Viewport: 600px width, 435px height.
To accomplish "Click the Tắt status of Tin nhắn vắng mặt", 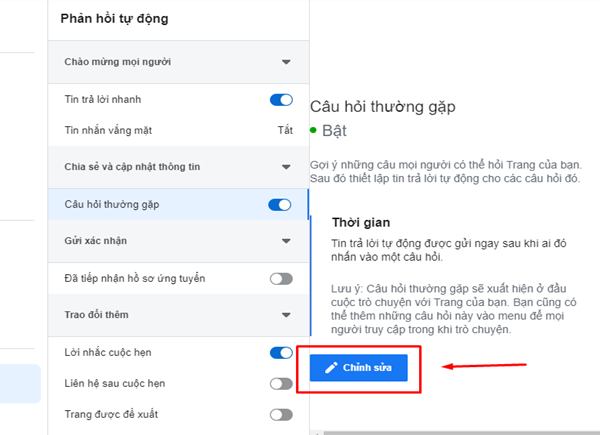I will (285, 130).
